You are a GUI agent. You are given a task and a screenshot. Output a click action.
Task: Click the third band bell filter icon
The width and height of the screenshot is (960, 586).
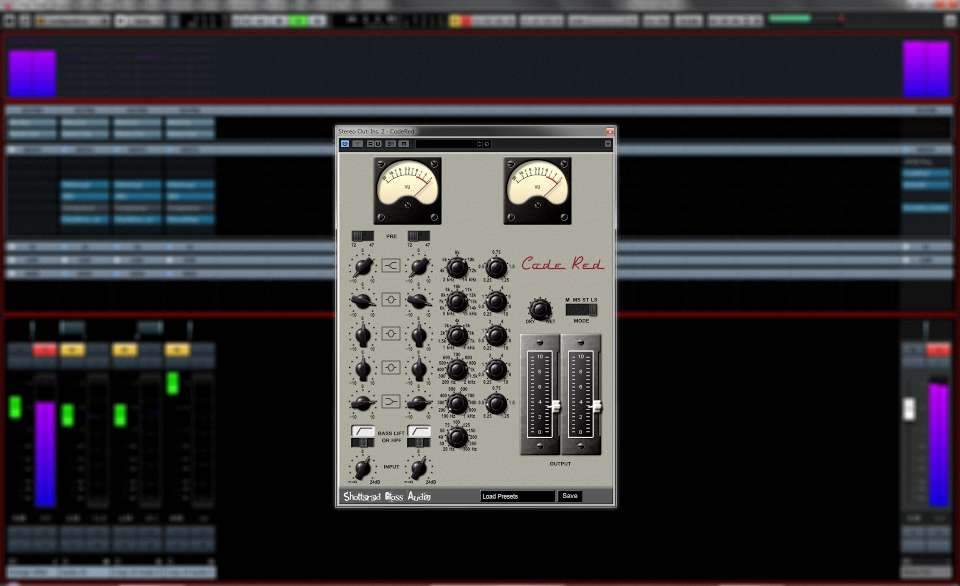tap(391, 334)
